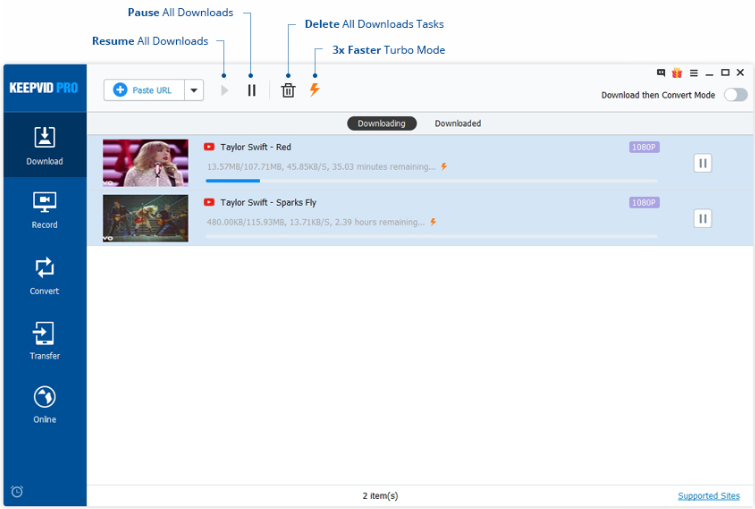
Task: Click the 2 item(s) status text
Action: pos(380,496)
